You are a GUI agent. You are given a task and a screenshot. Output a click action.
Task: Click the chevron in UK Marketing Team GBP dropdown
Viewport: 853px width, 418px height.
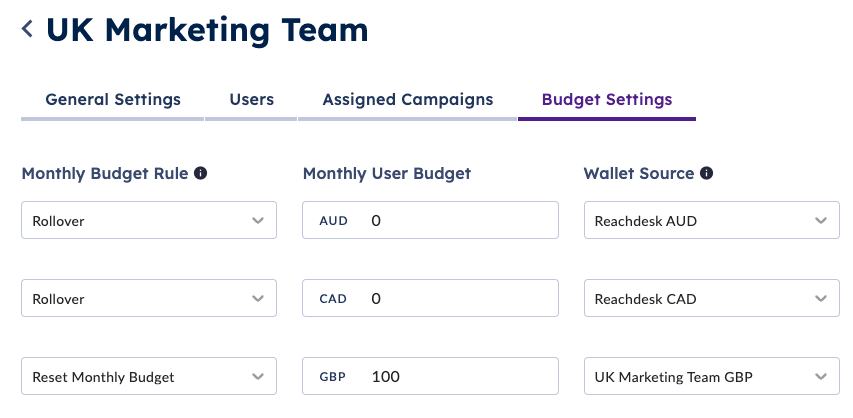click(821, 376)
